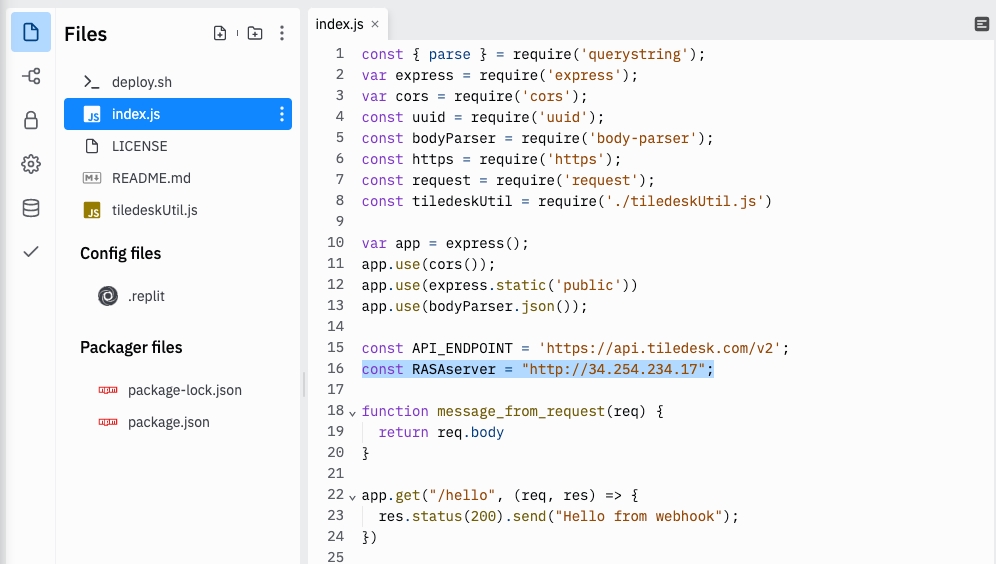This screenshot has width=996, height=564.
Task: Open the Secrets lock icon
Action: [30, 121]
